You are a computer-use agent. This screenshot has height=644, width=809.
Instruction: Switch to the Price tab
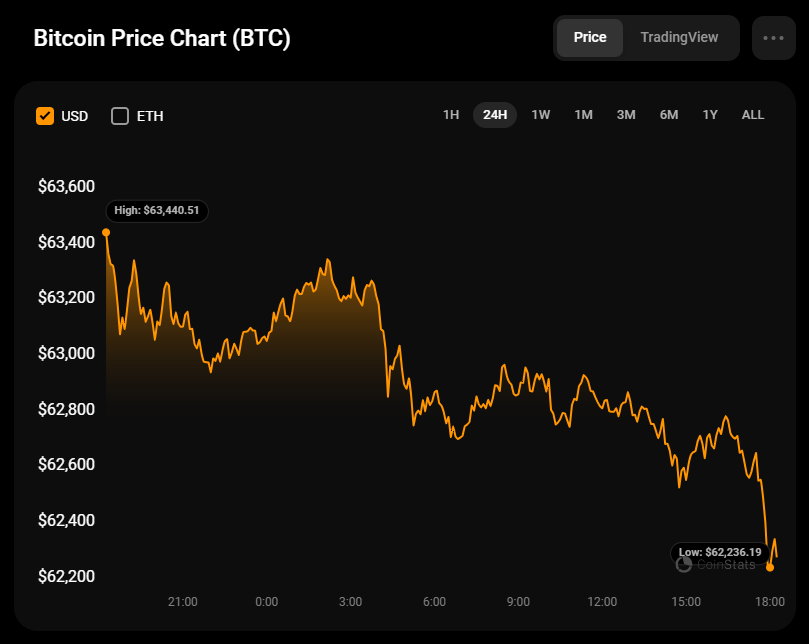pyautogui.click(x=590, y=38)
